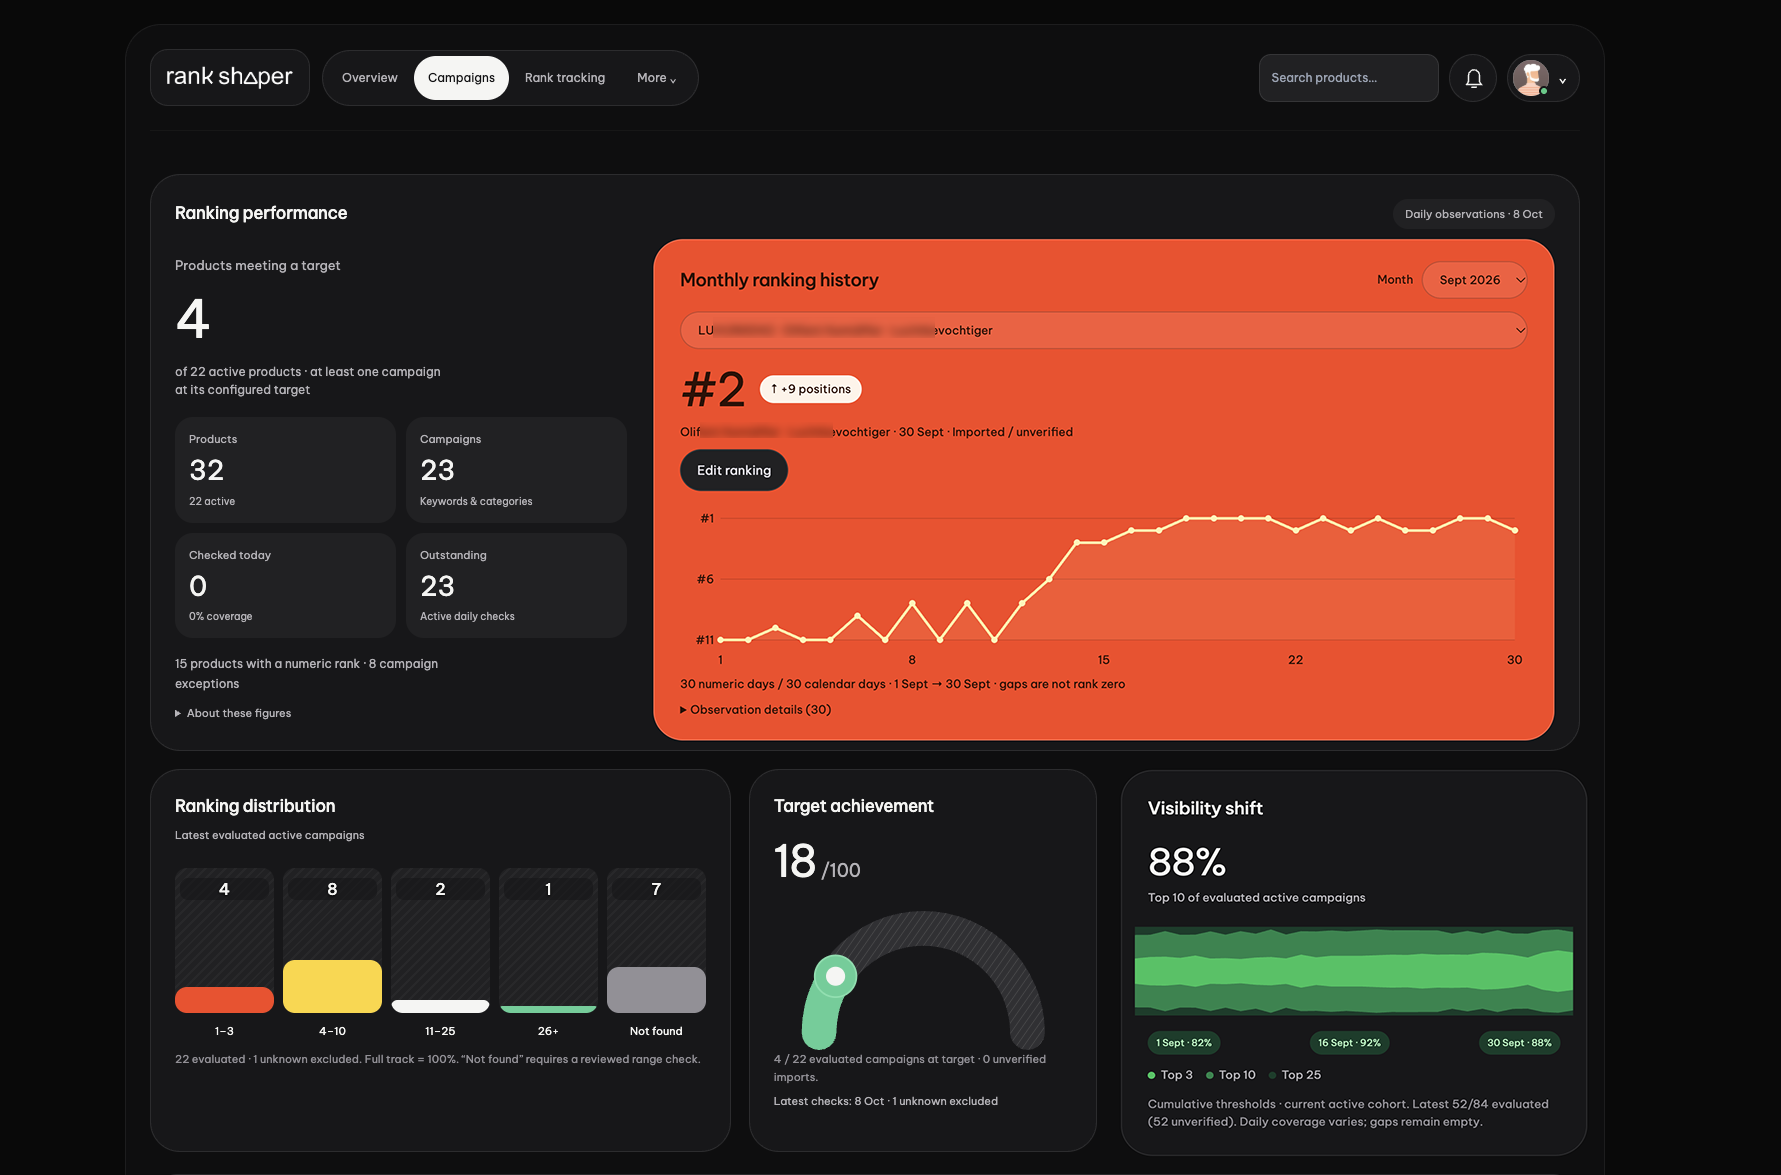1781x1175 pixels.
Task: Toggle the Top 3 legend item
Action: click(1170, 1075)
